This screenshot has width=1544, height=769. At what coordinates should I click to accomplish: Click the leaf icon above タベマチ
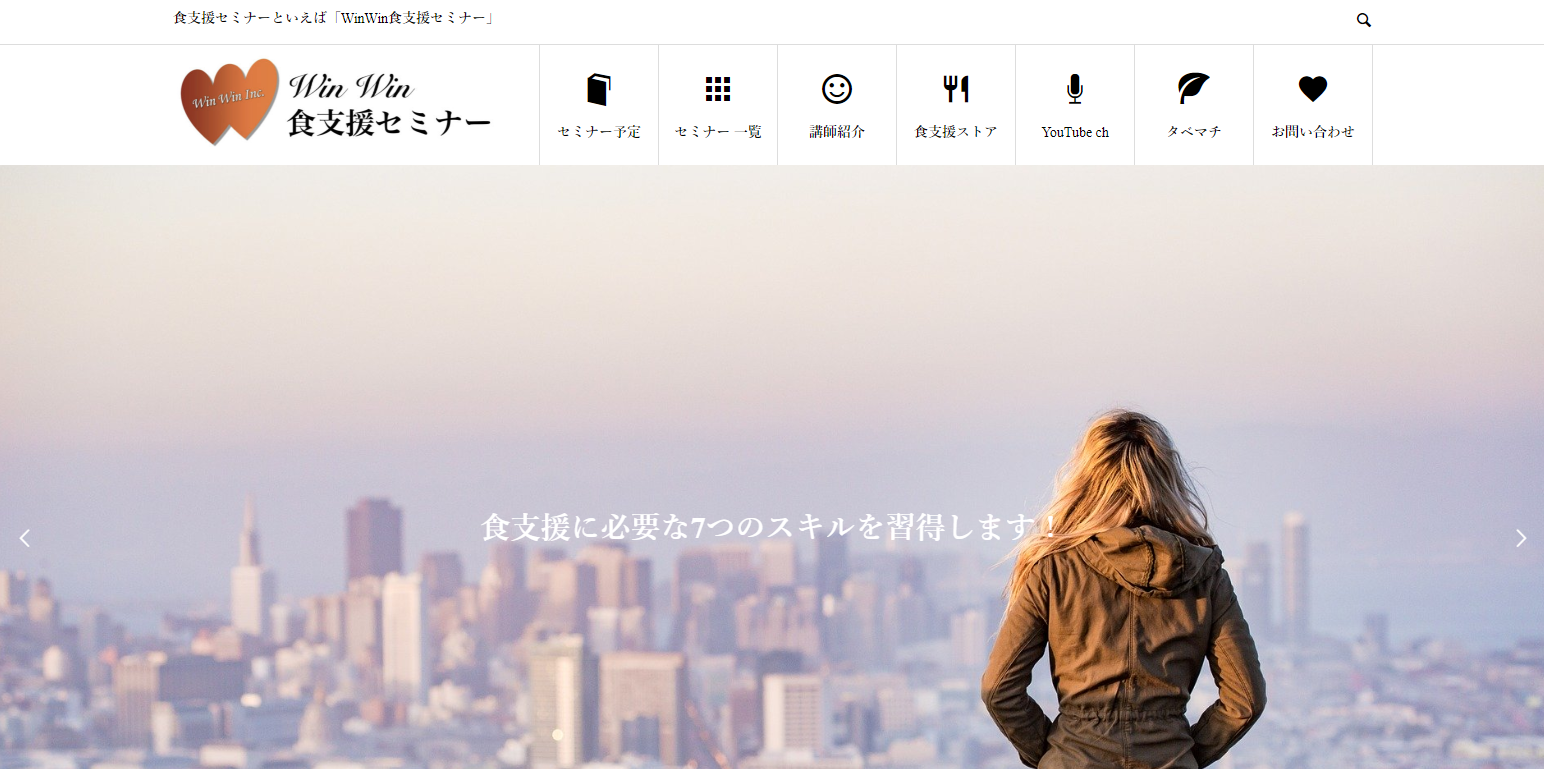coord(1193,89)
